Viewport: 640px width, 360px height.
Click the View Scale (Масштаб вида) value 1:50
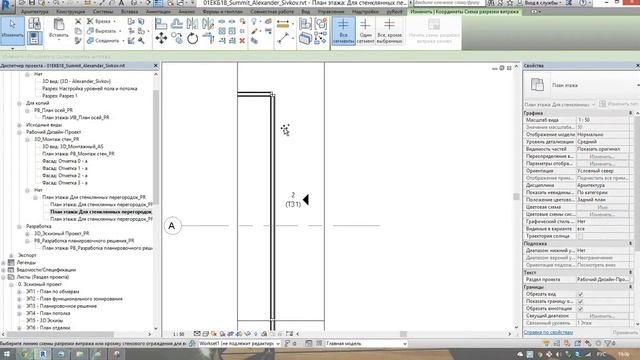tap(603, 120)
